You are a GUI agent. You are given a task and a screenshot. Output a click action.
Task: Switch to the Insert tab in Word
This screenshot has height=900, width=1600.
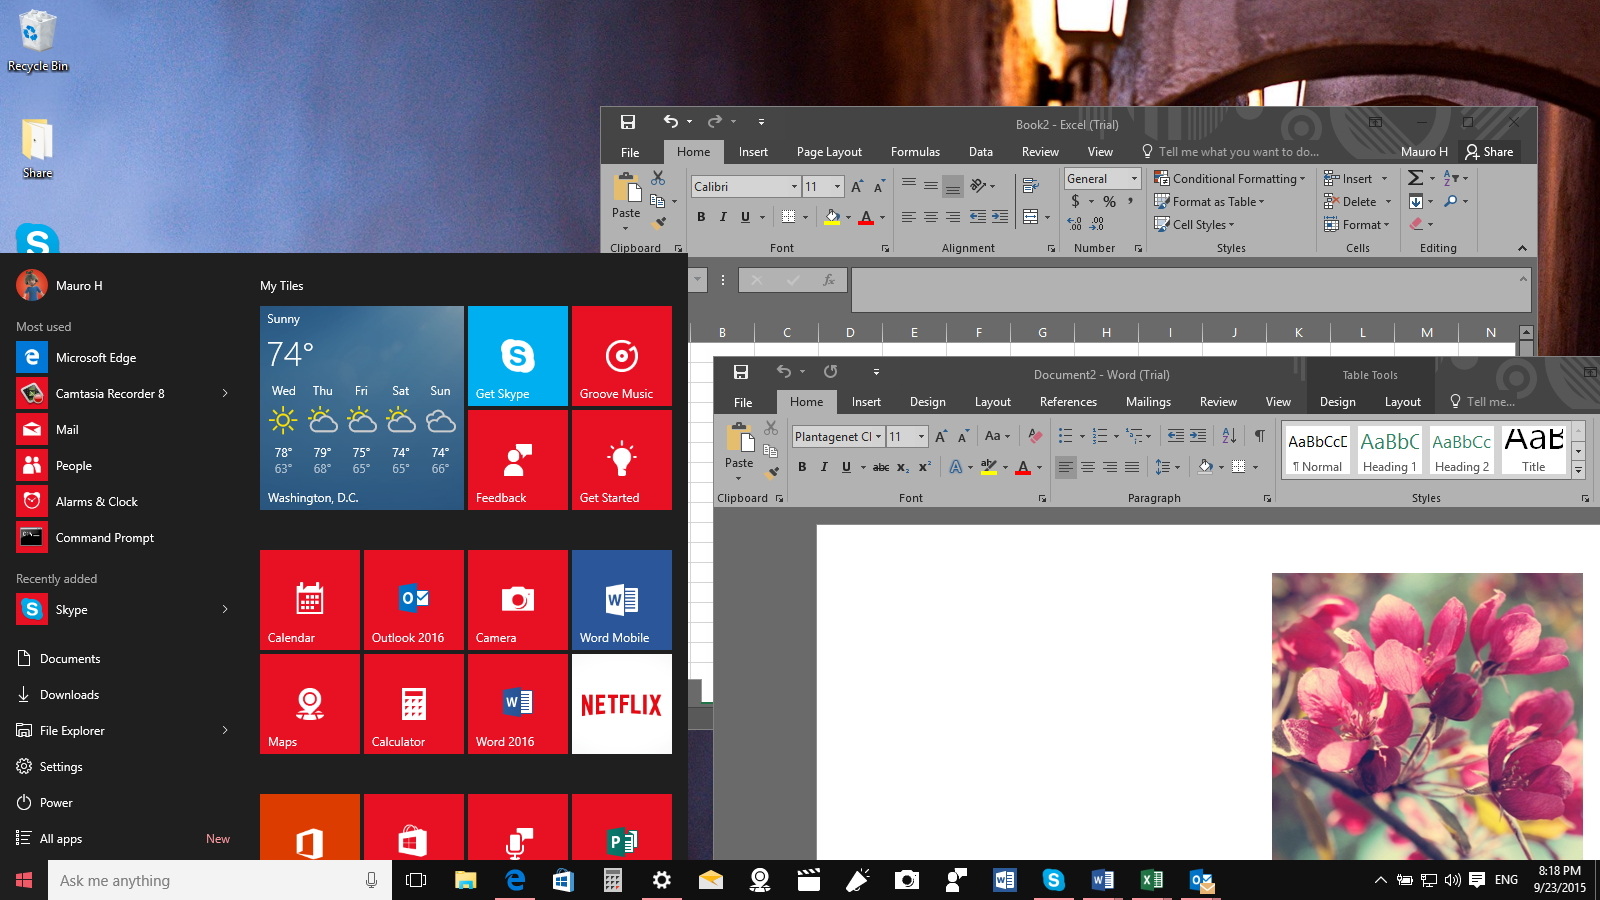tap(866, 402)
